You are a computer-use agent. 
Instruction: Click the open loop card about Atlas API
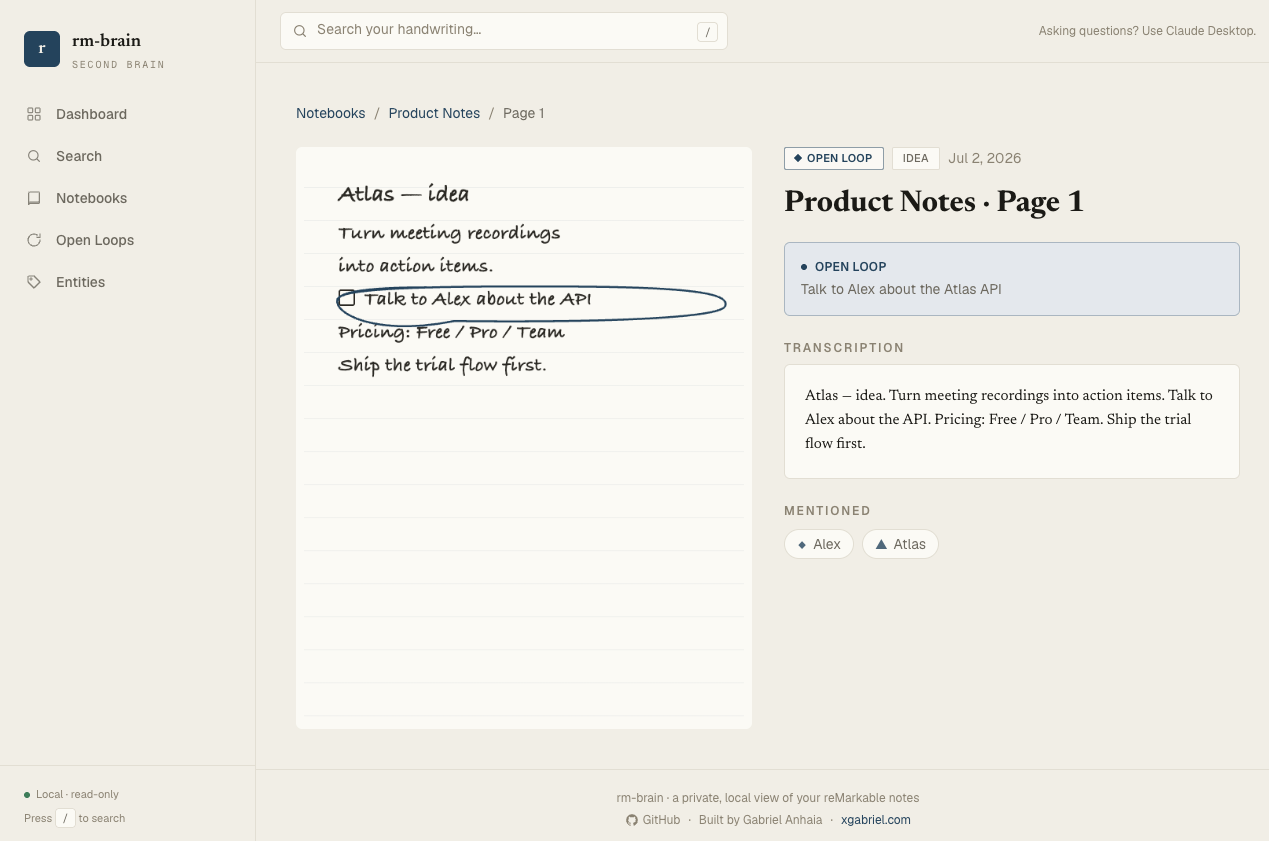[1012, 279]
